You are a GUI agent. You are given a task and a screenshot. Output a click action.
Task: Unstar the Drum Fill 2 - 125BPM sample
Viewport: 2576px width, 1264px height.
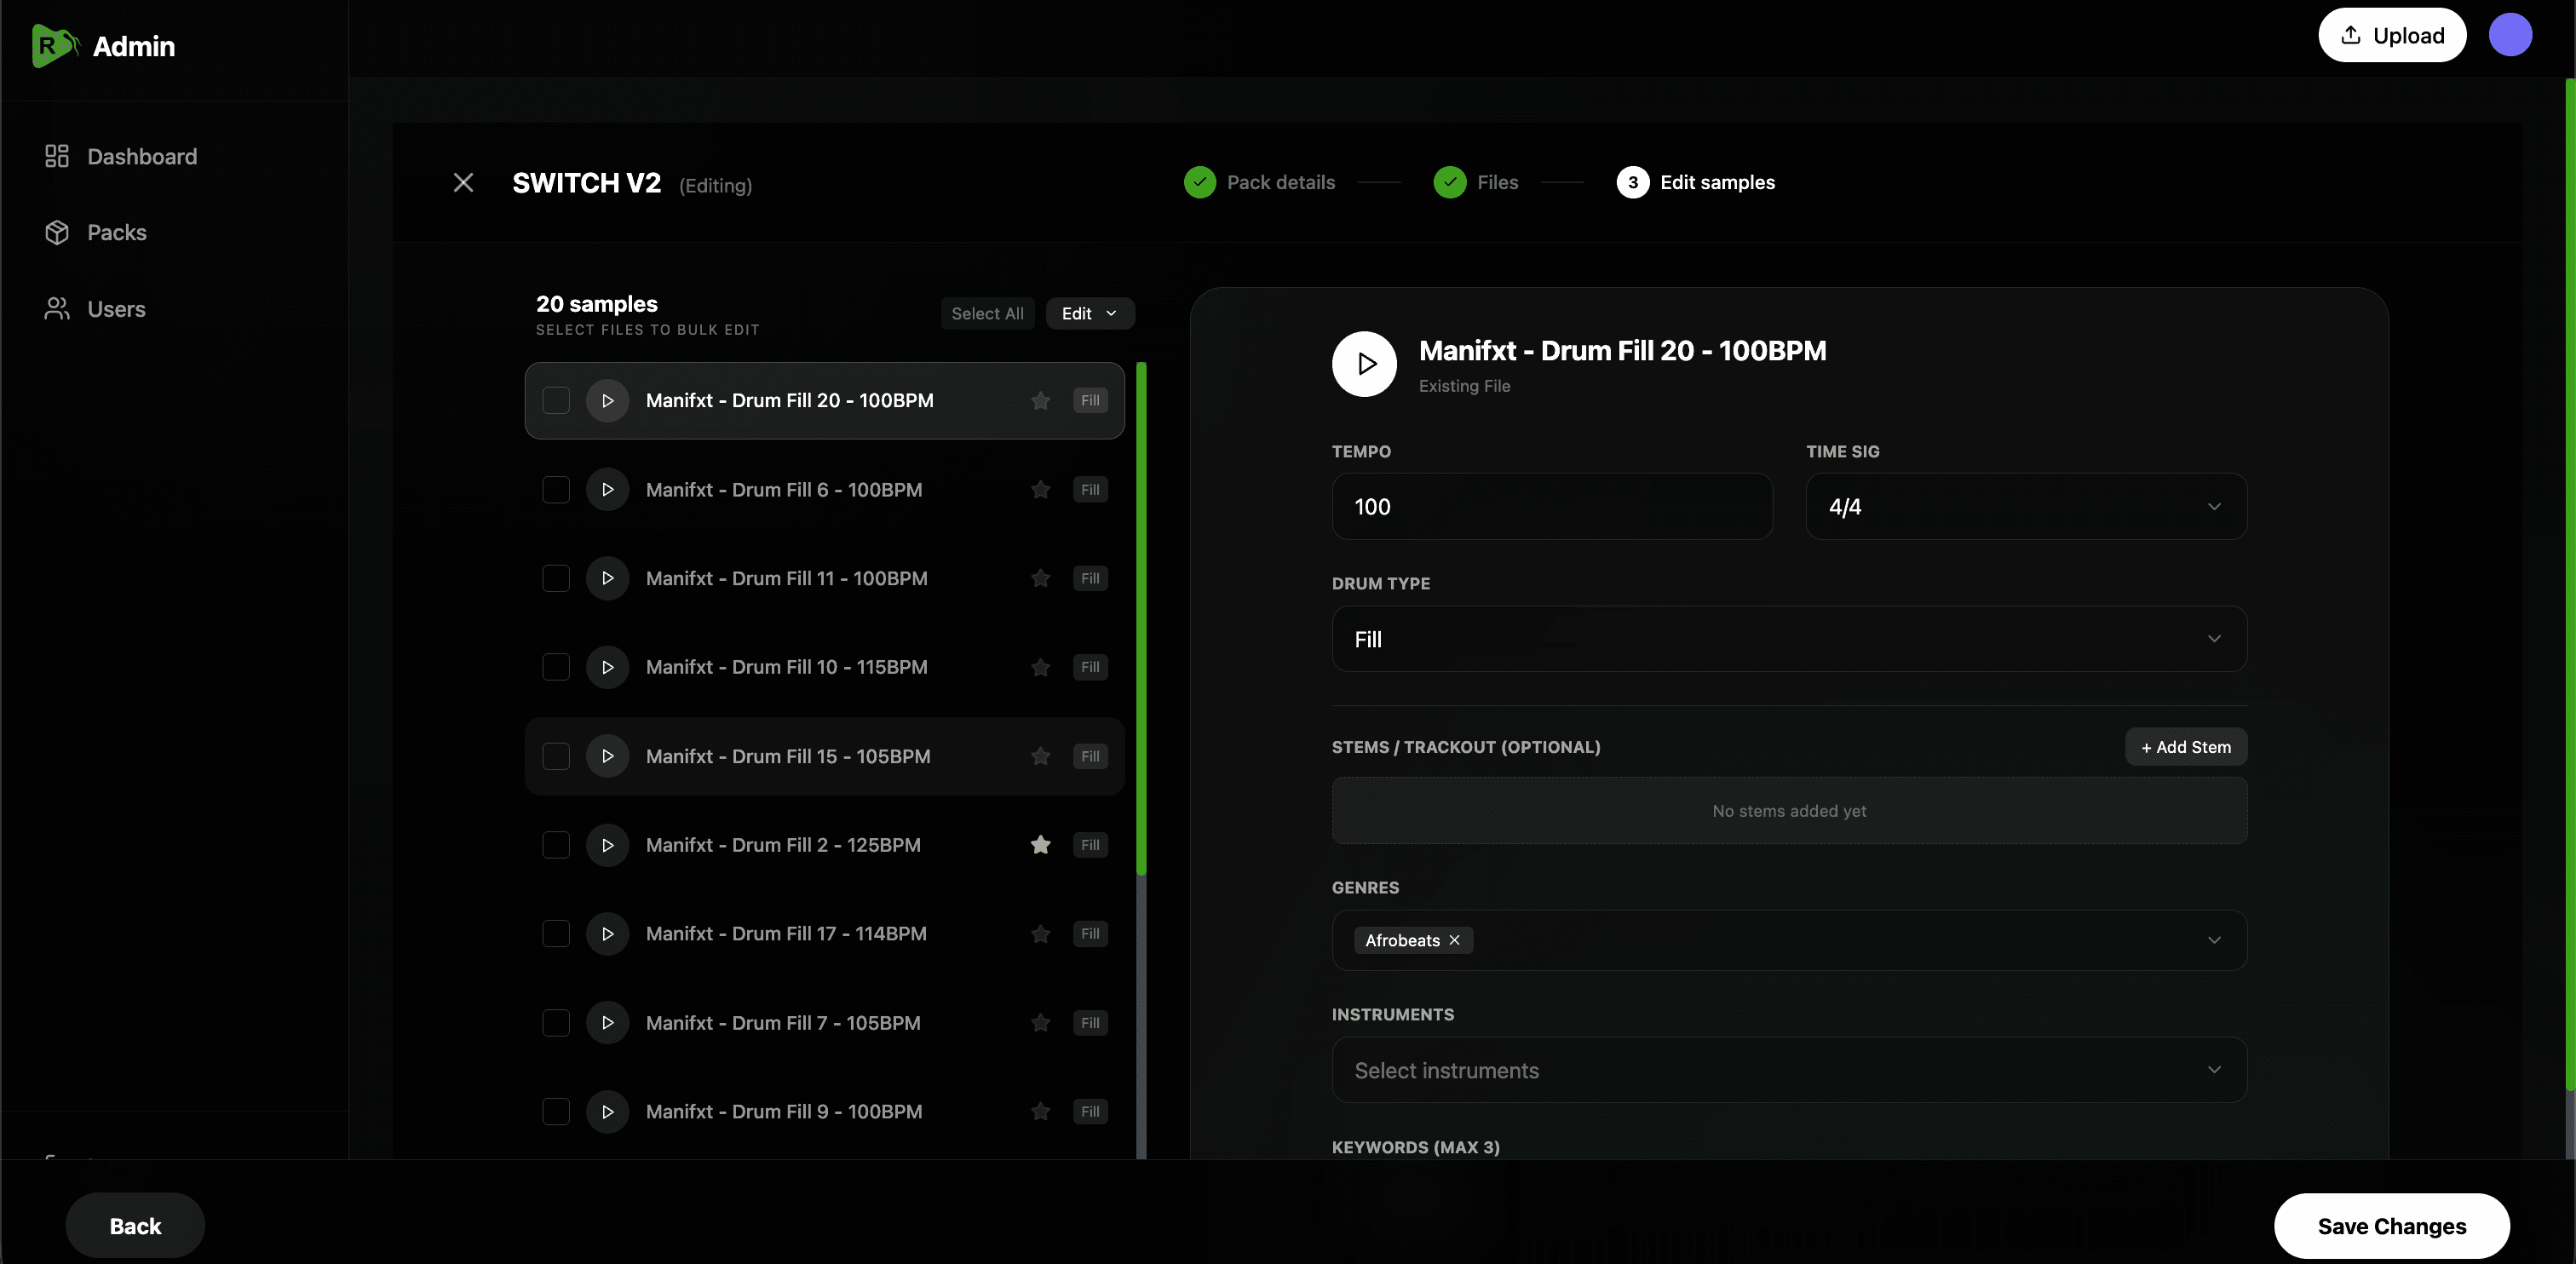click(1040, 845)
